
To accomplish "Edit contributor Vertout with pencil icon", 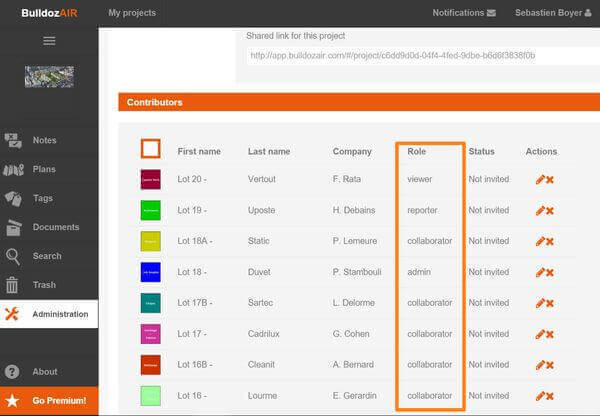I will pyautogui.click(x=540, y=179).
